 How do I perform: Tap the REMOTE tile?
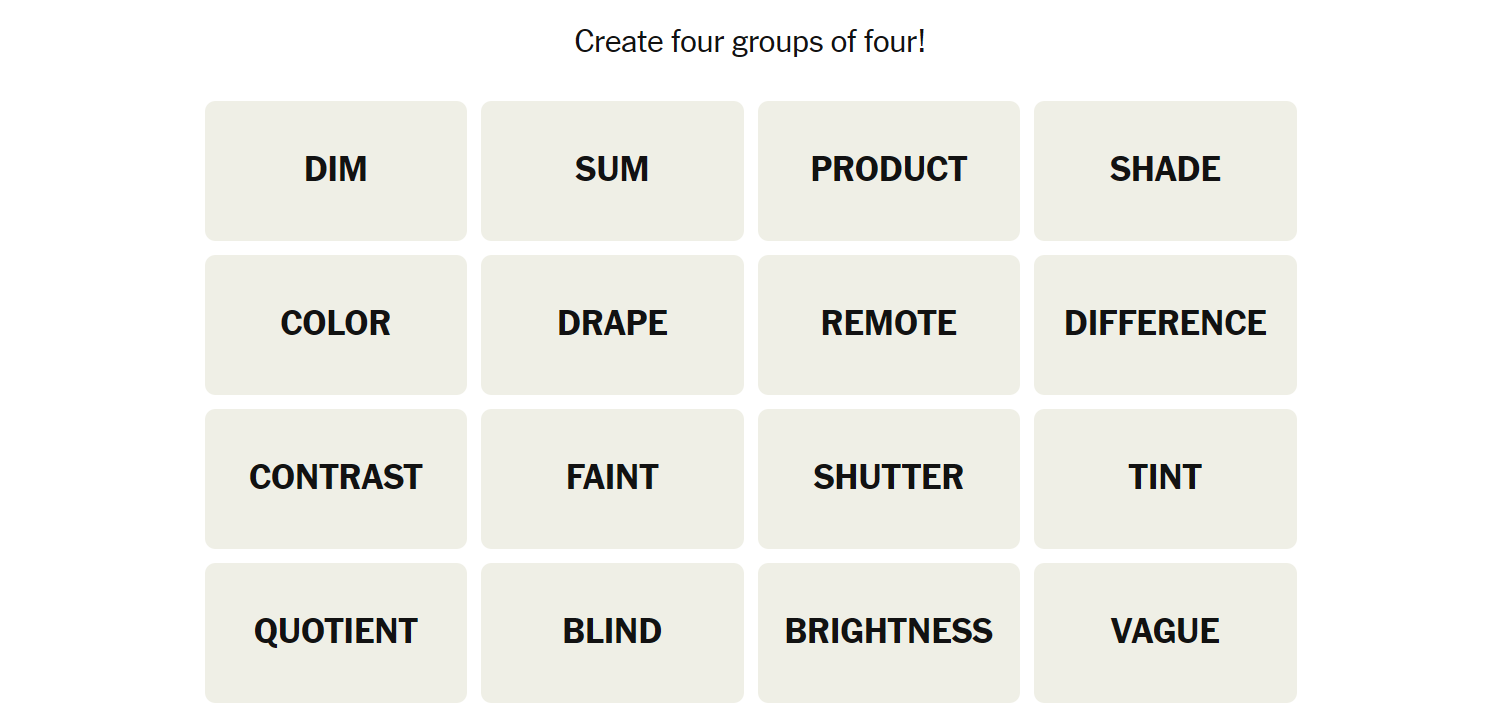889,324
